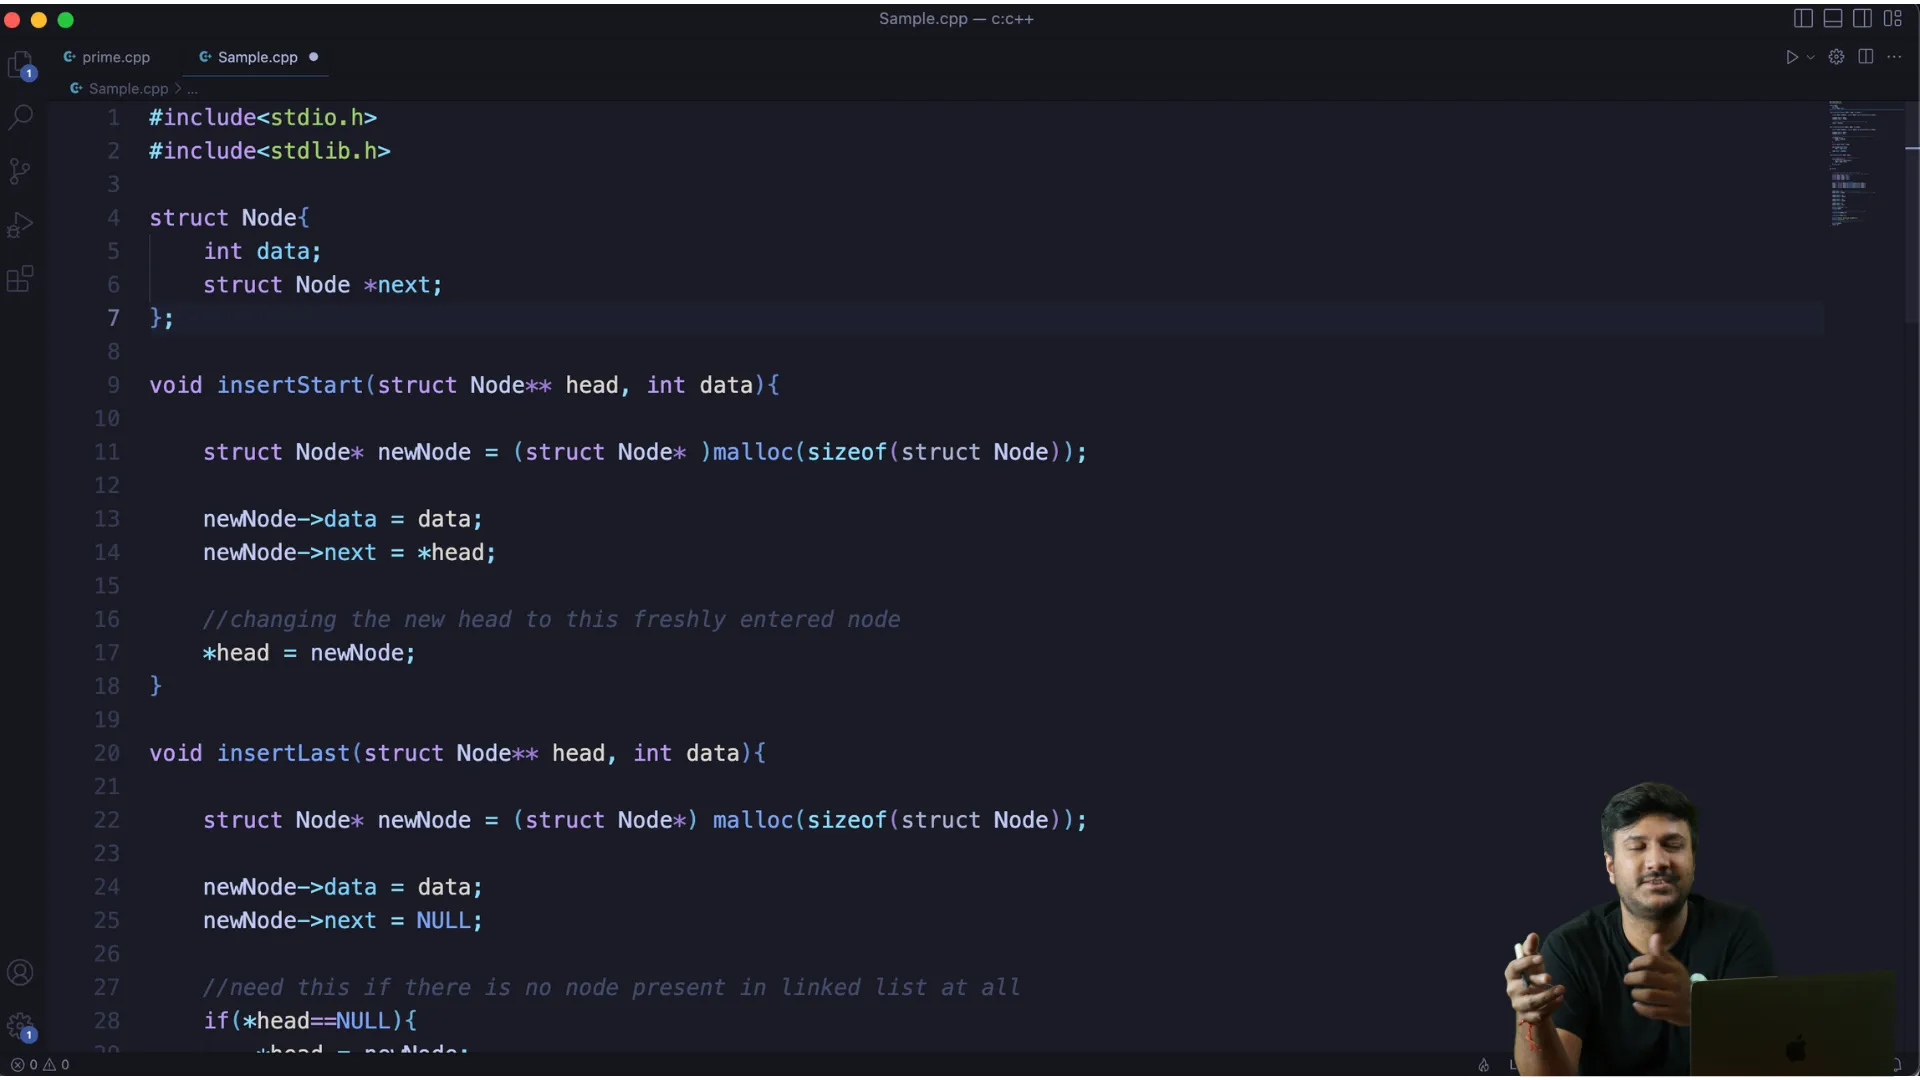Viewport: 1920px width, 1080px height.
Task: Toggle the bottom panel layout button
Action: (x=1833, y=18)
